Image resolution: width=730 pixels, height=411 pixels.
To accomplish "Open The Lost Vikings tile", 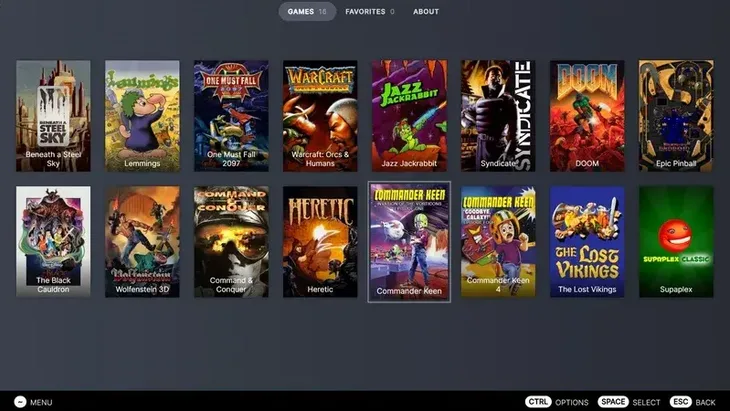I will [587, 242].
